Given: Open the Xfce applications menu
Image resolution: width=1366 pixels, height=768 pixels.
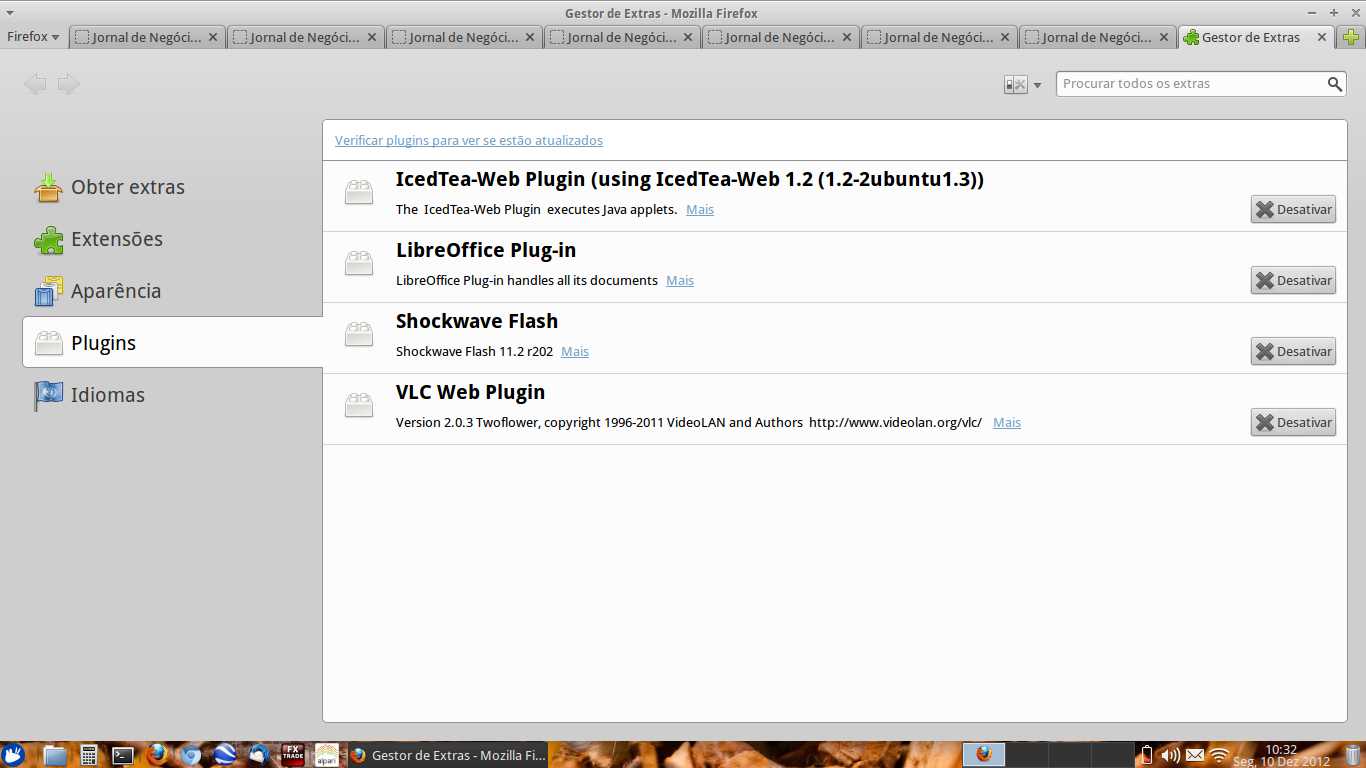Looking at the screenshot, I should 13,755.
